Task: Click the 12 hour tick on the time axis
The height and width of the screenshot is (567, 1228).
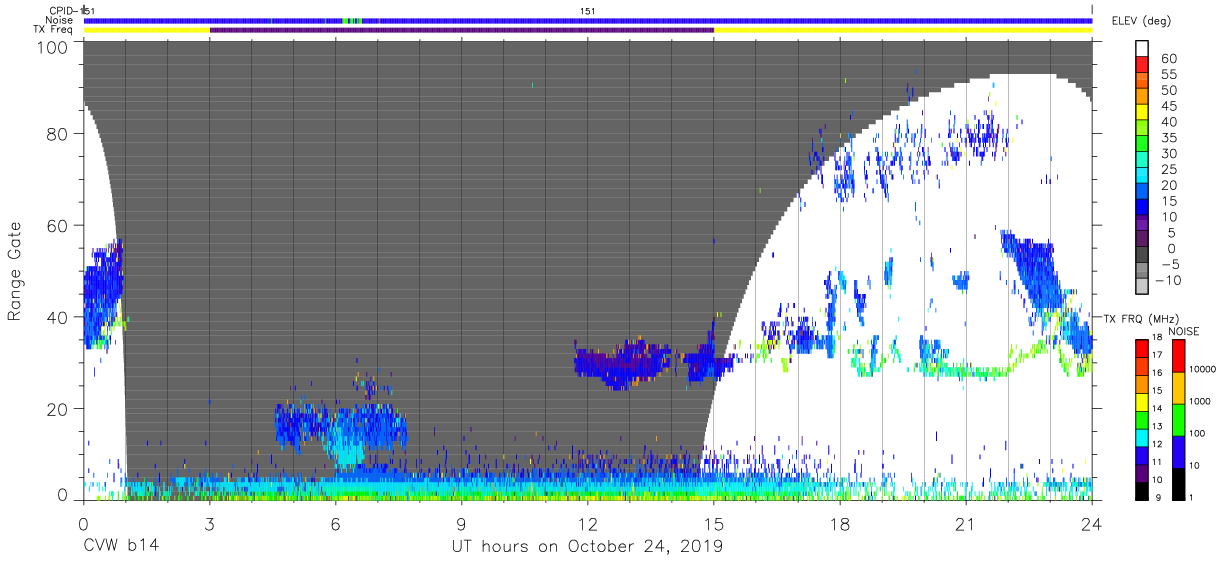Action: pyautogui.click(x=588, y=523)
